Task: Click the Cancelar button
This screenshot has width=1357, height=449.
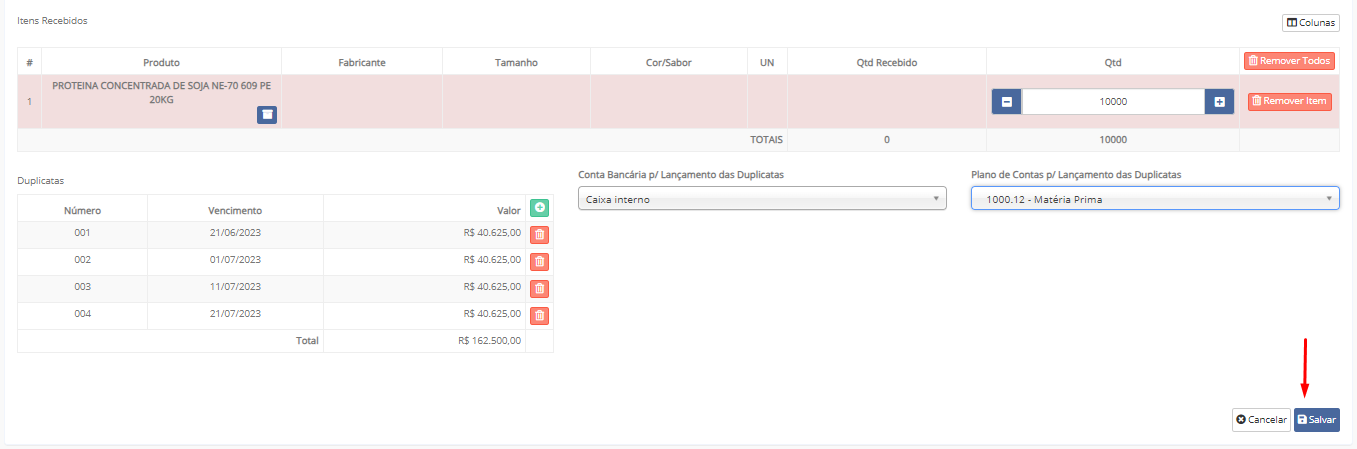Action: [x=1261, y=420]
